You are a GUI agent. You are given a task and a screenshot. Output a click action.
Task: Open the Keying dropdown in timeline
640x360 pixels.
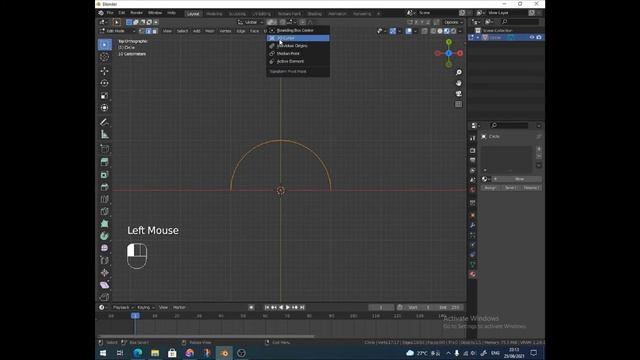point(146,307)
